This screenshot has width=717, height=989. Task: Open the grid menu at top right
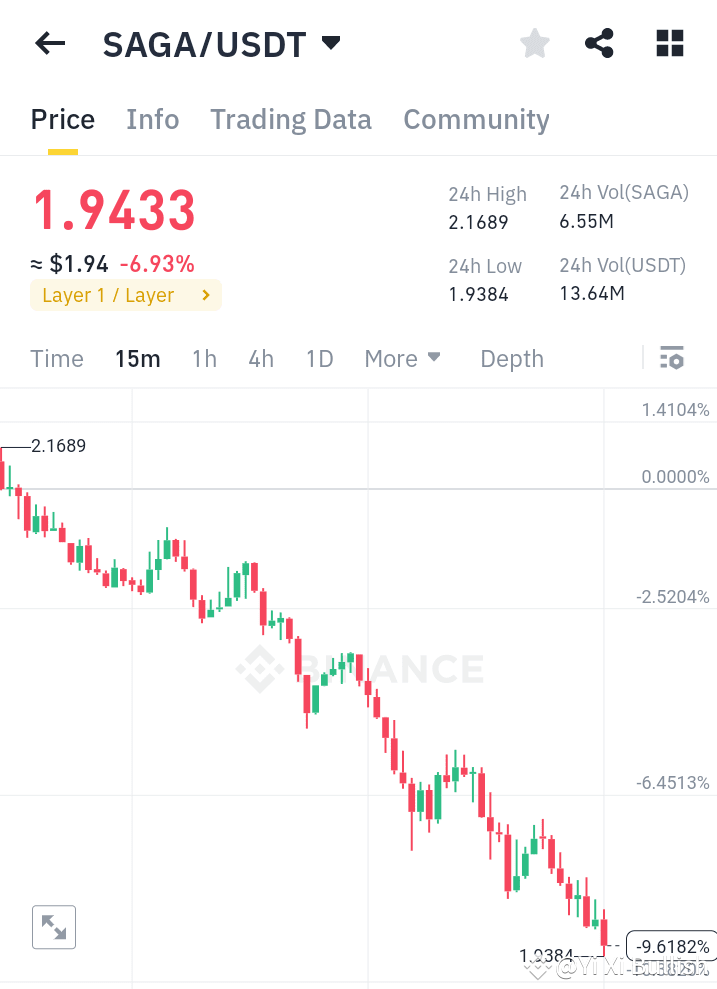click(668, 43)
